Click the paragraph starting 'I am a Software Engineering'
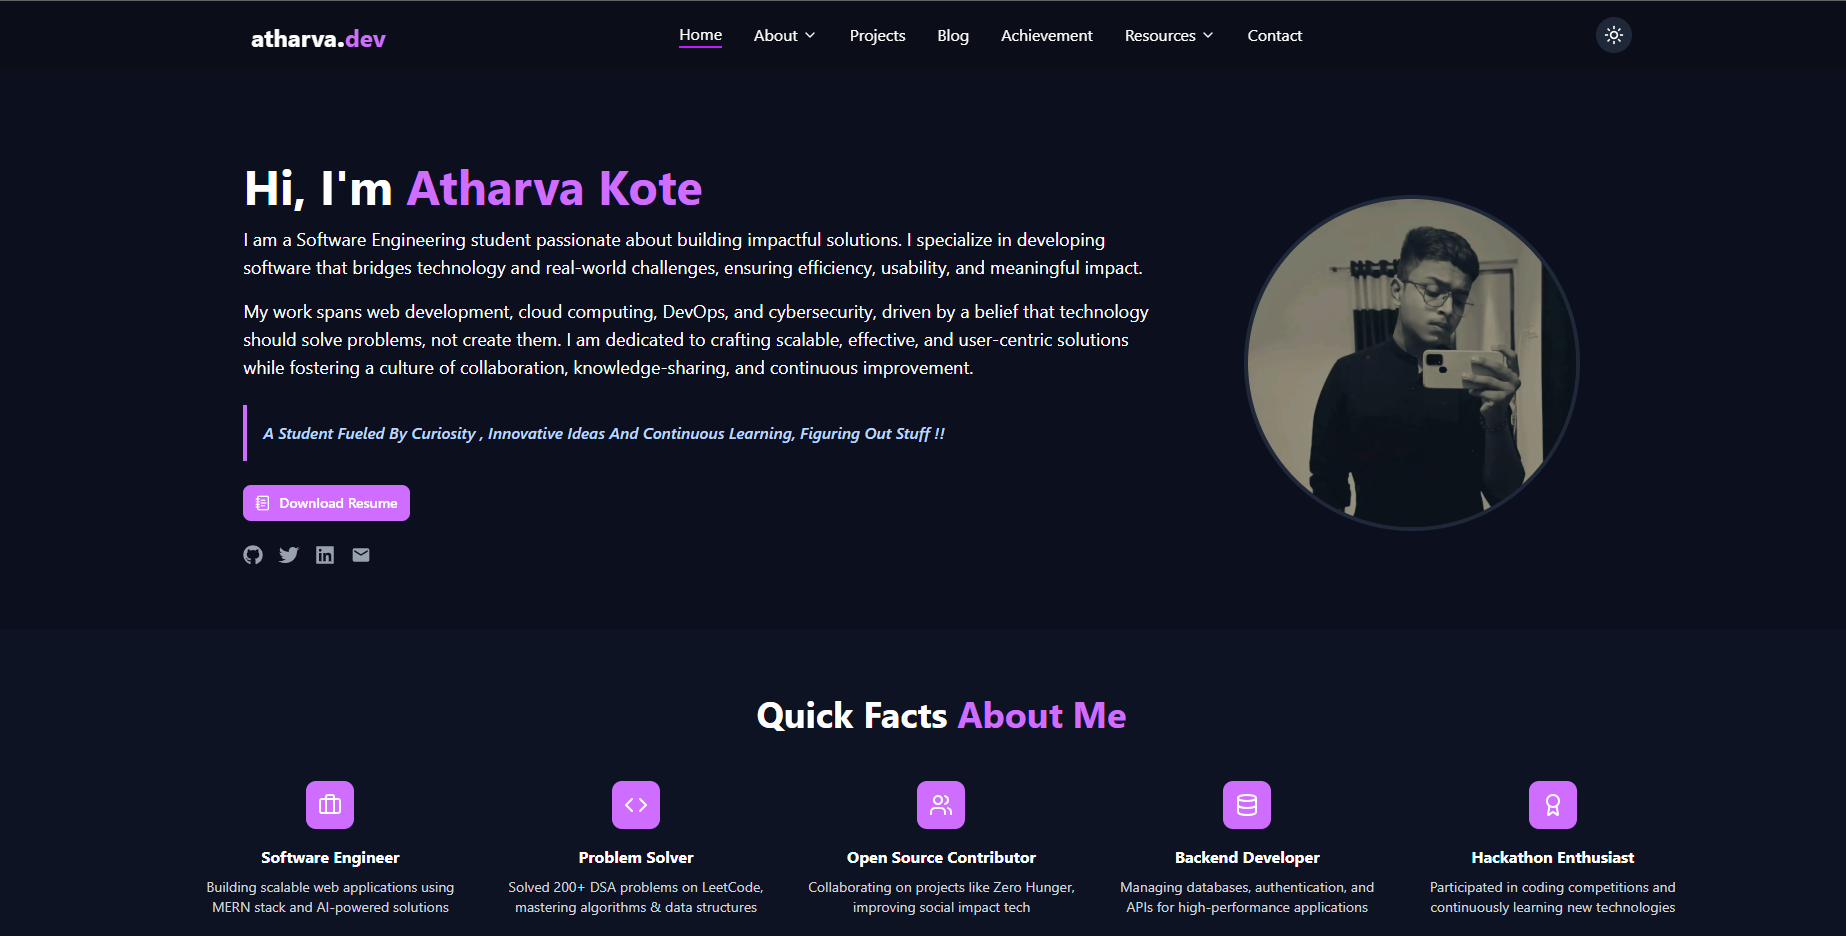The width and height of the screenshot is (1846, 936). point(693,254)
